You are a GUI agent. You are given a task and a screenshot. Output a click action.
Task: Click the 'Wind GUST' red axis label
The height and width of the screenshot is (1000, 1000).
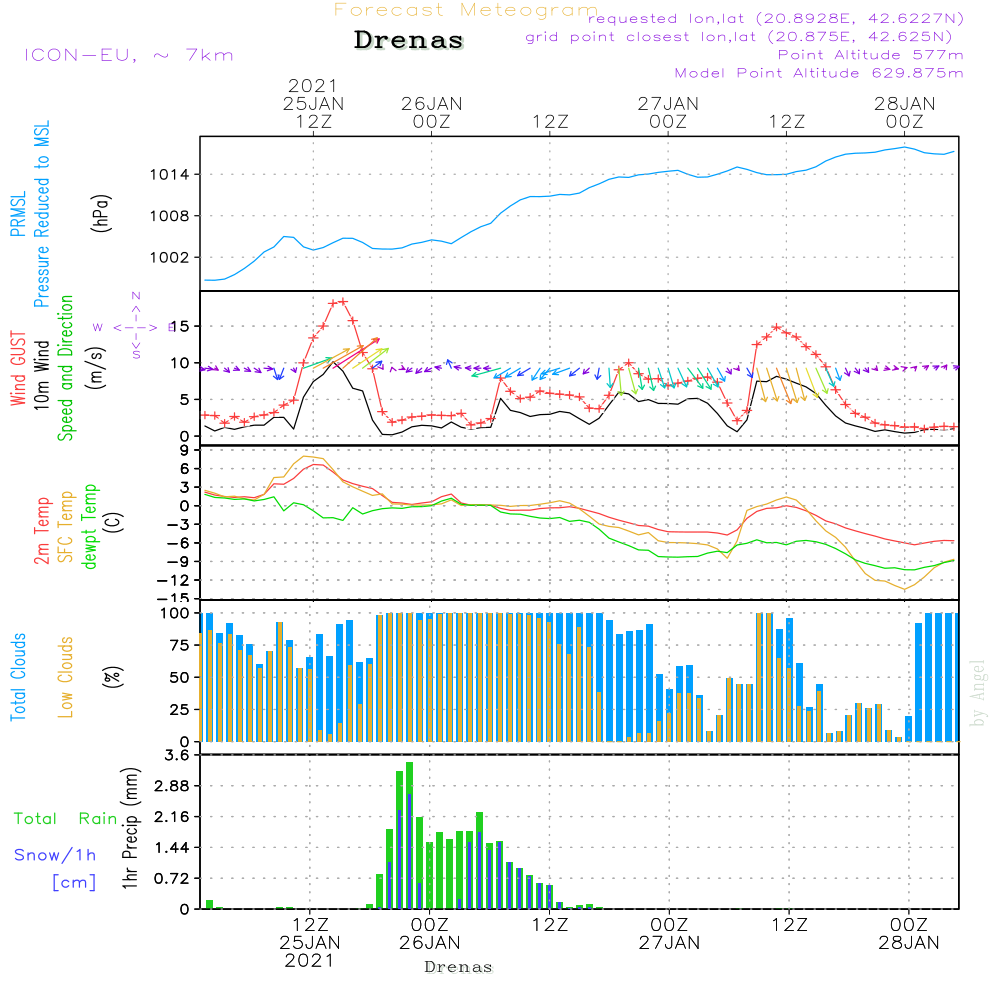click(18, 368)
